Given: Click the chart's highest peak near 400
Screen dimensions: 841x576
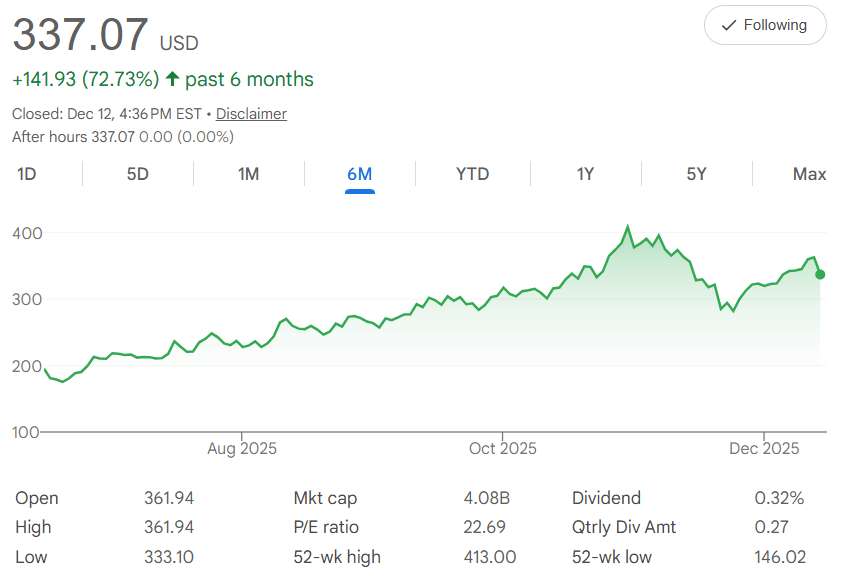Looking at the screenshot, I should pos(628,228).
